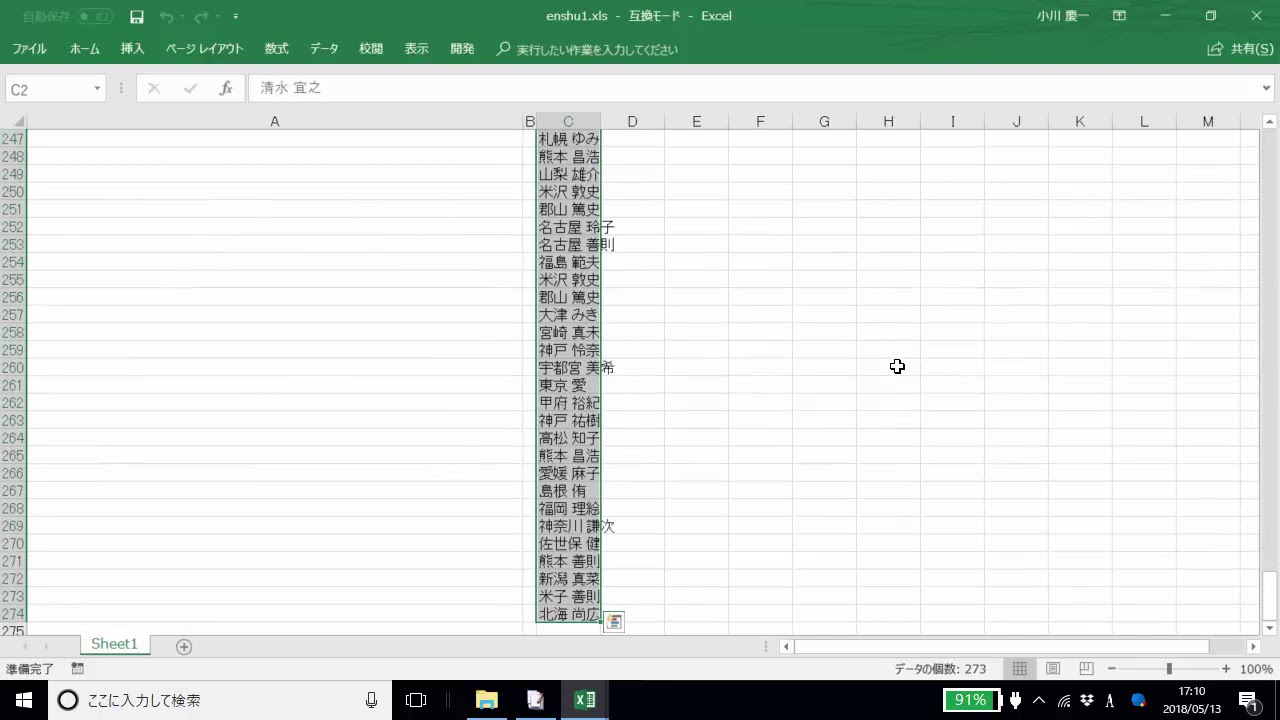Switch to Page Break Preview icon
The width and height of the screenshot is (1280, 720).
coord(1086,669)
